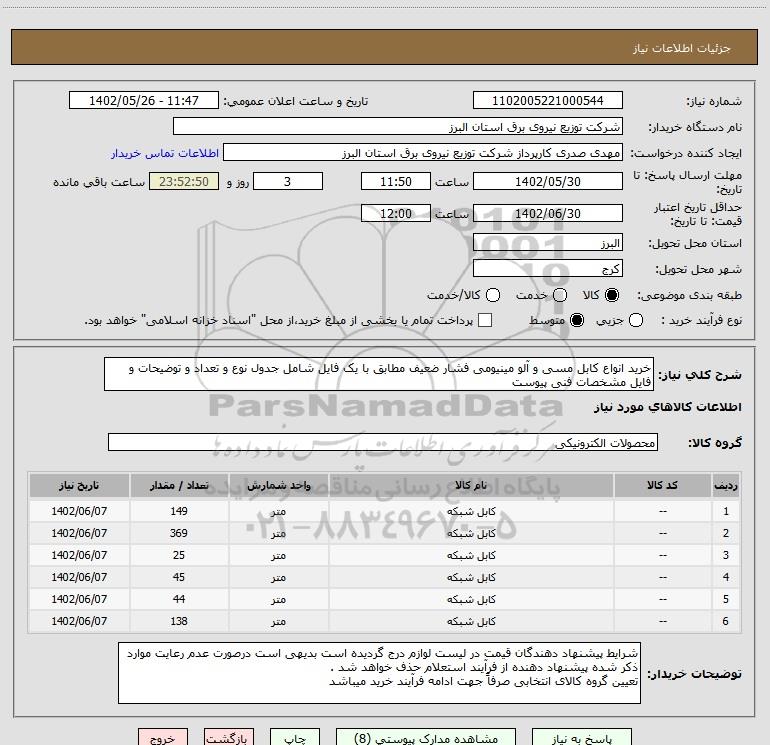Click the date 1402/06/07 in row 5

click(79, 599)
